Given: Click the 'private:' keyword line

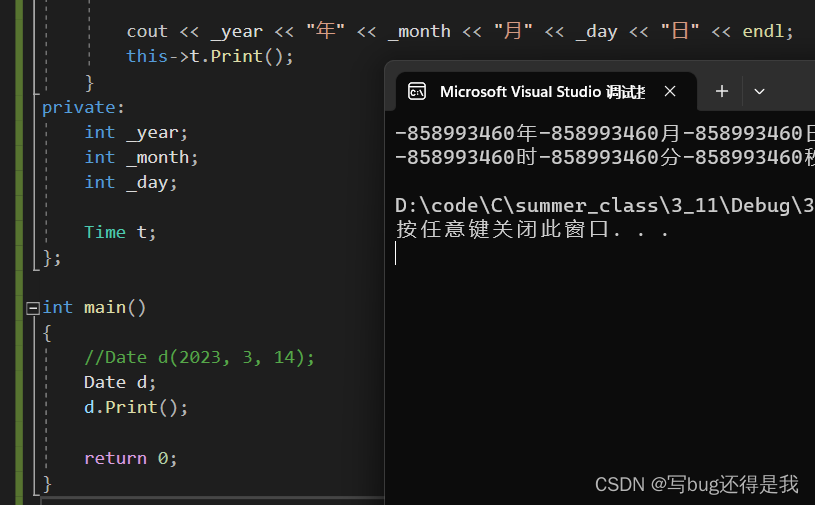Looking at the screenshot, I should 83,107.
